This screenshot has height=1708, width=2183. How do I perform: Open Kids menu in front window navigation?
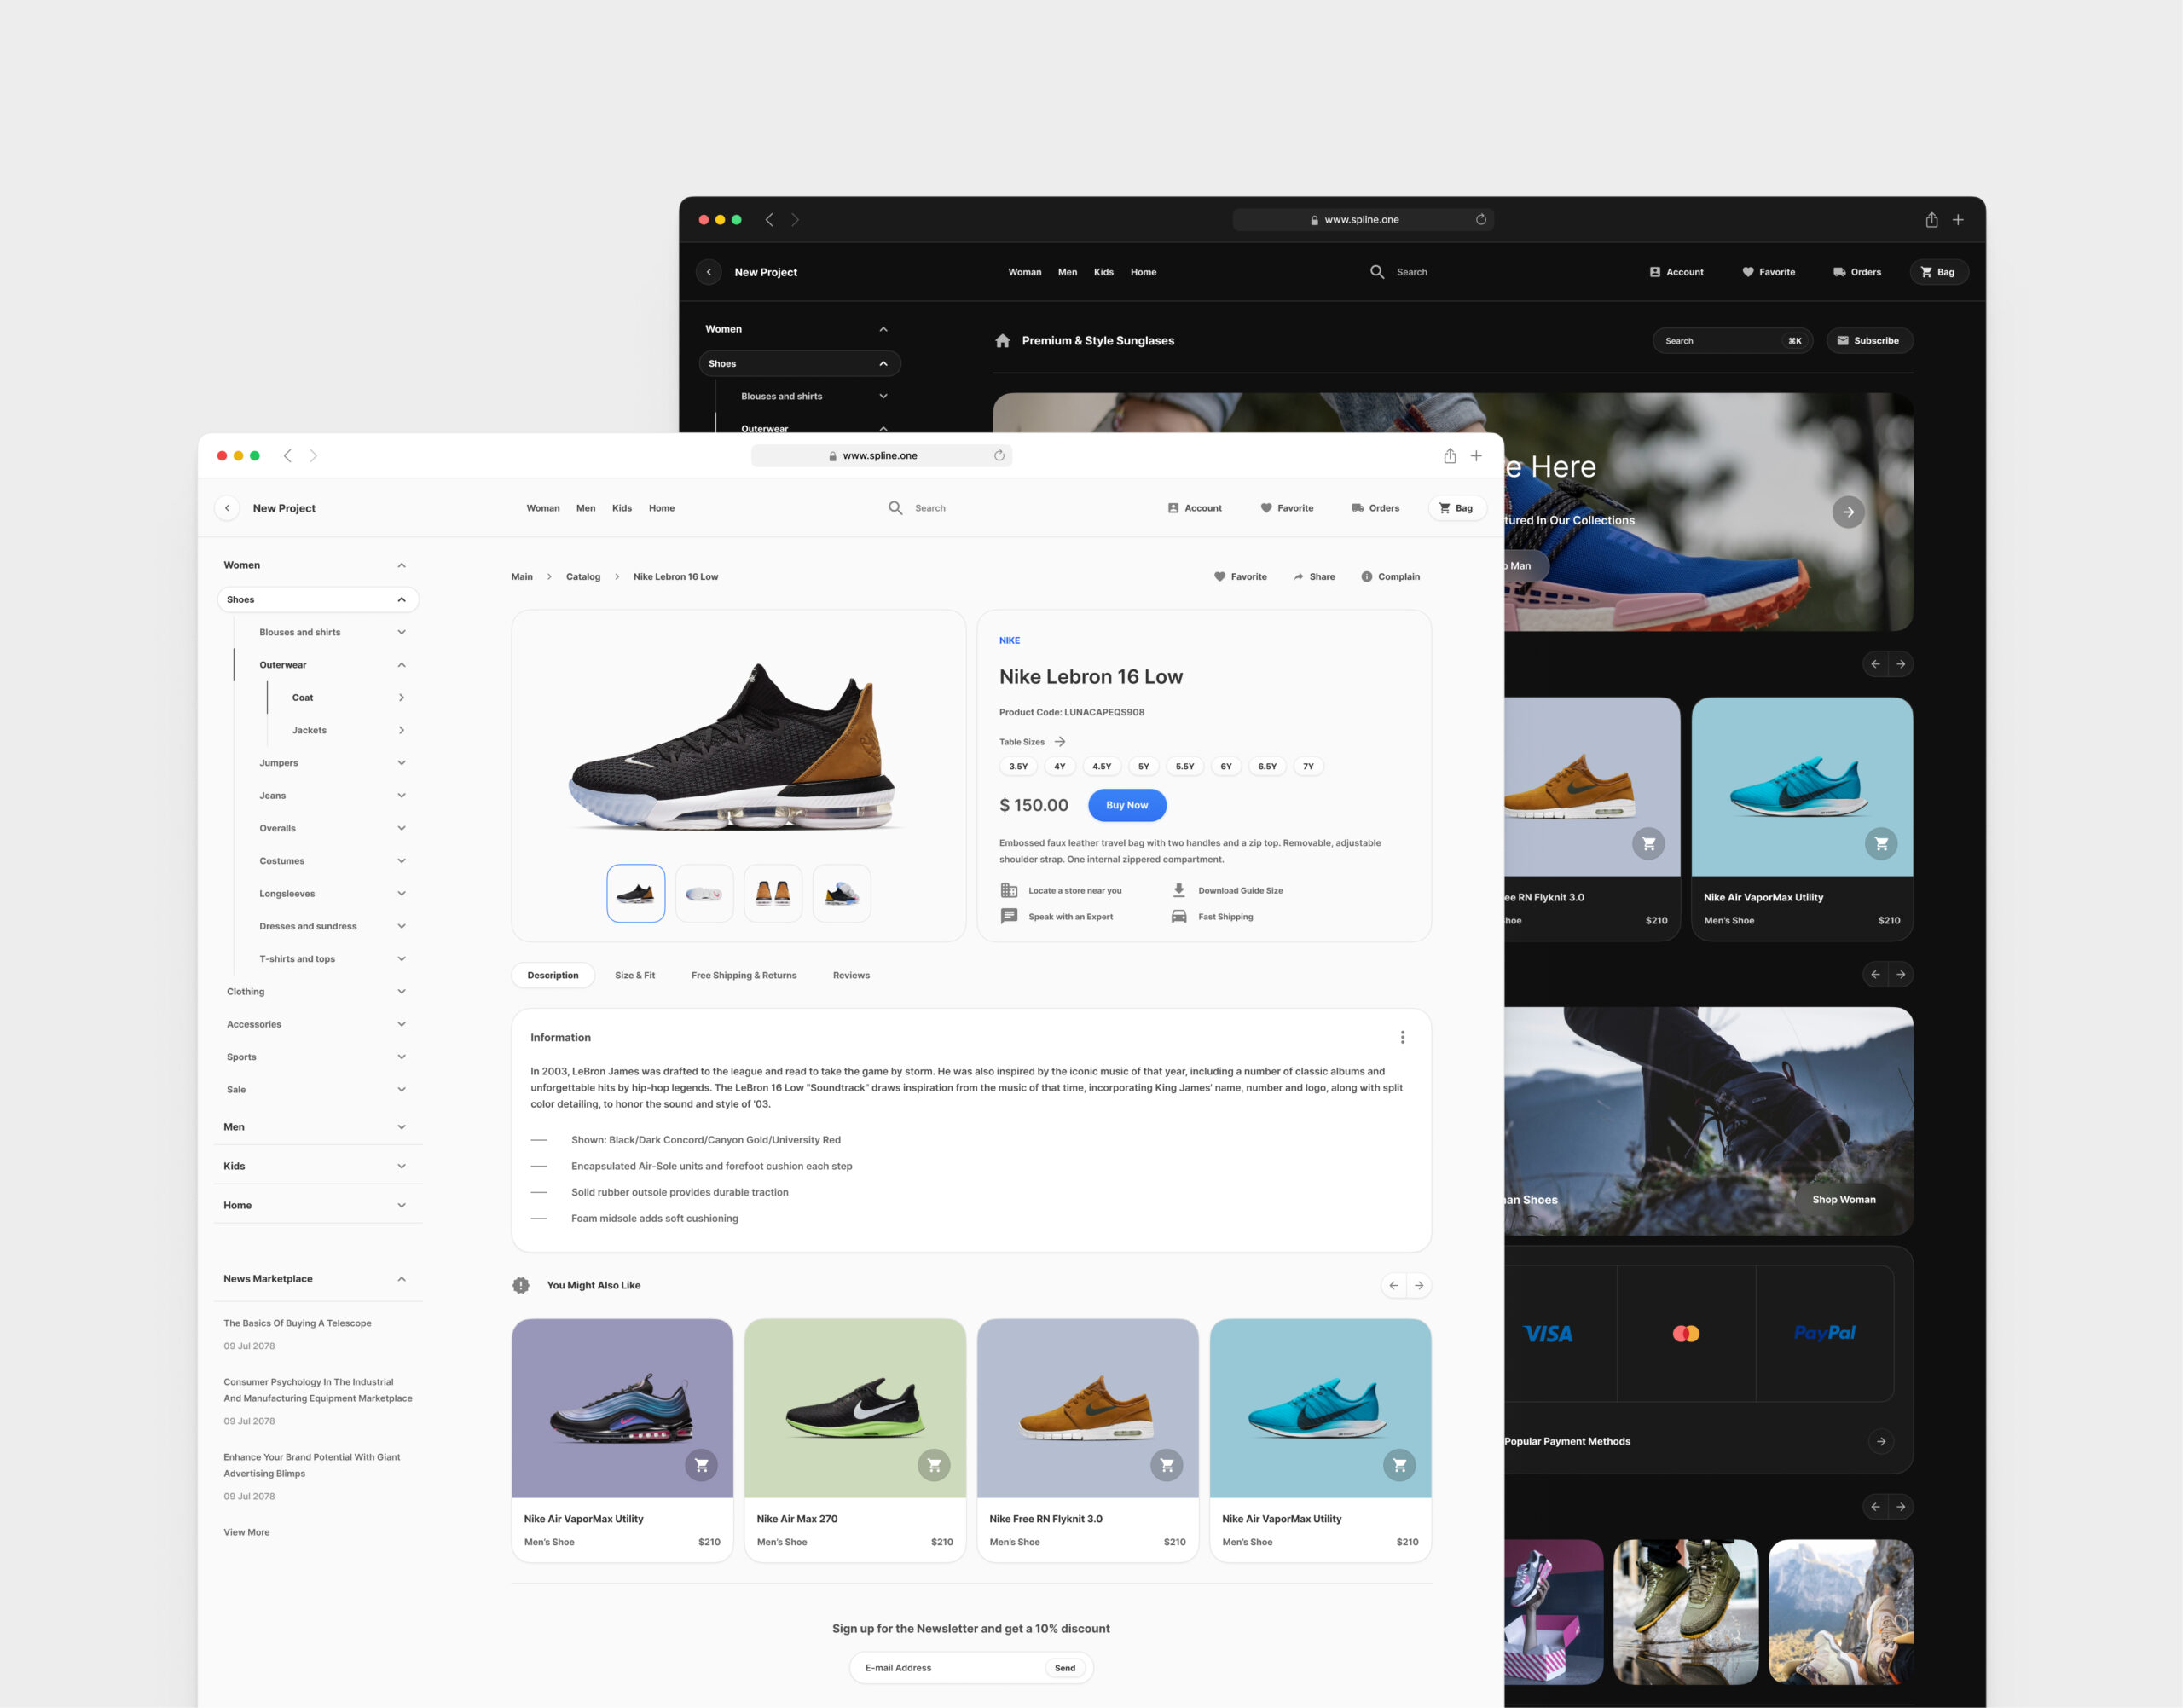click(622, 508)
